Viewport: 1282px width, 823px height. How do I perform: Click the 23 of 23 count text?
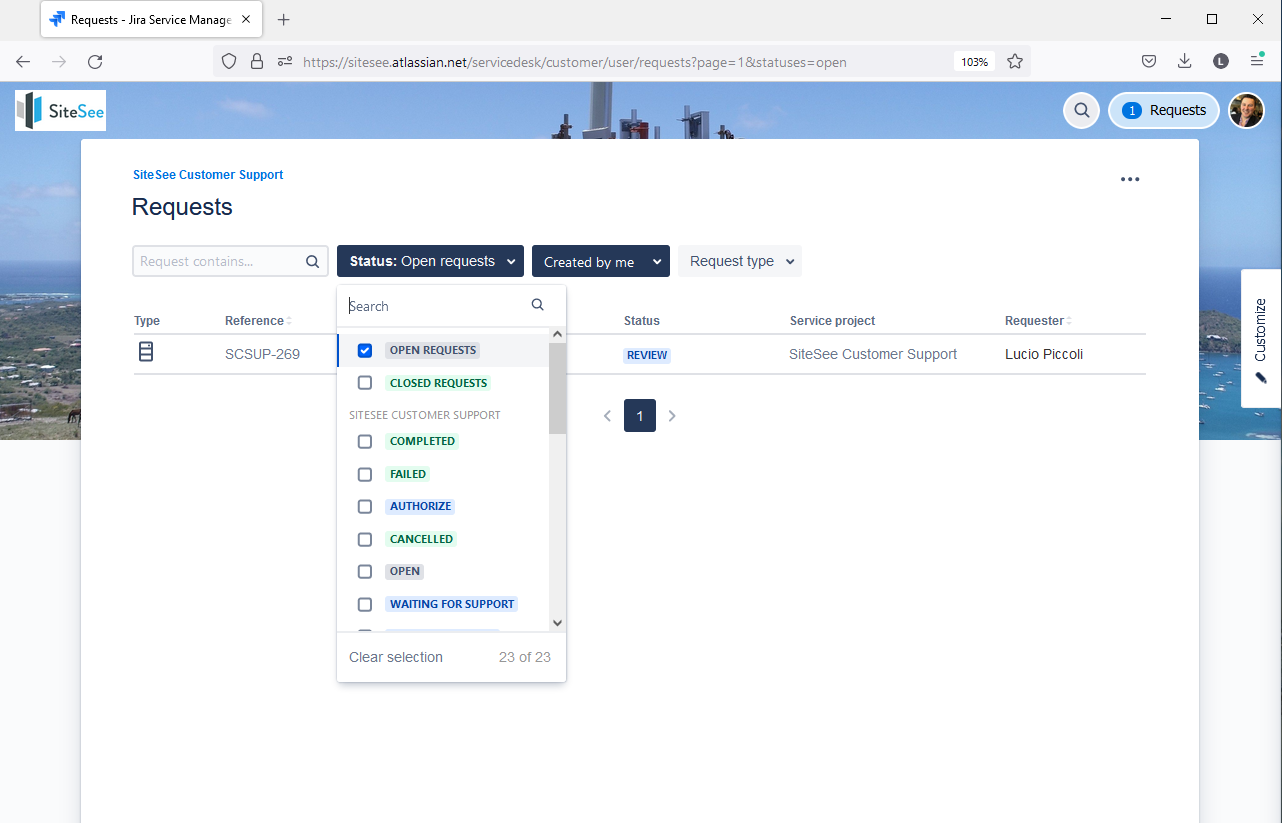525,657
